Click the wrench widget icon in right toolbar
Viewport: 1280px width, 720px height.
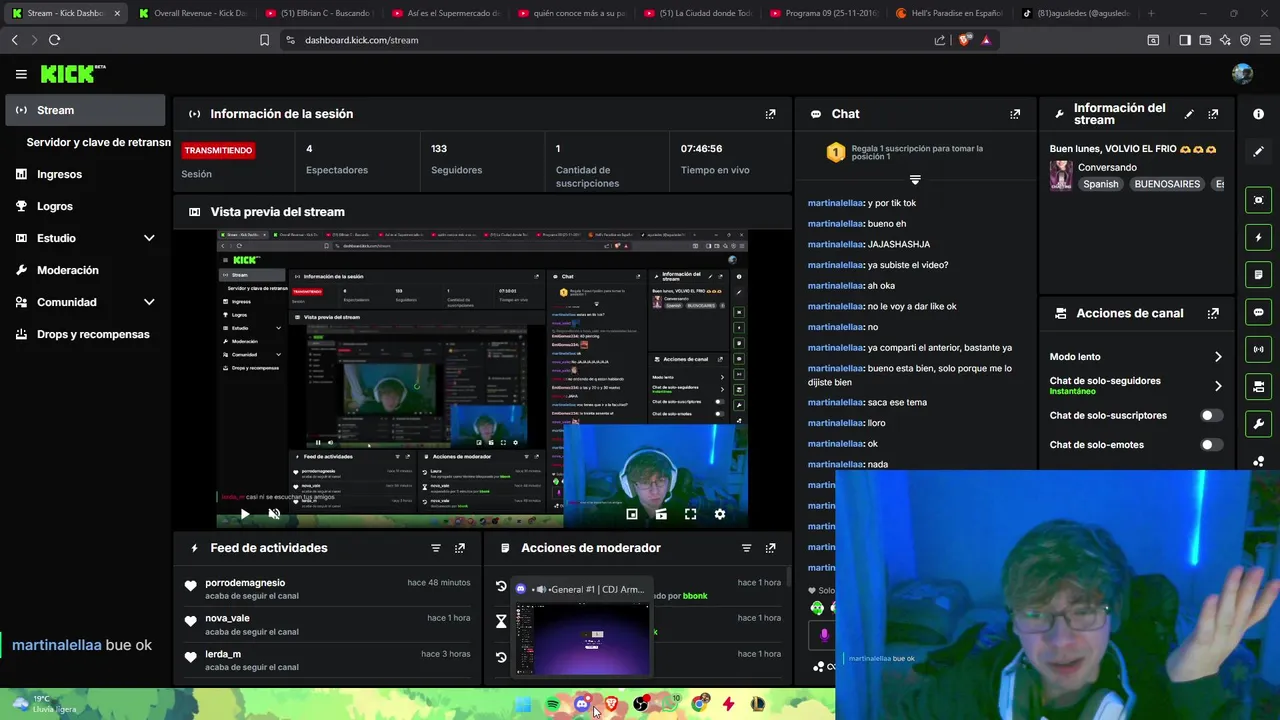coord(1258,423)
